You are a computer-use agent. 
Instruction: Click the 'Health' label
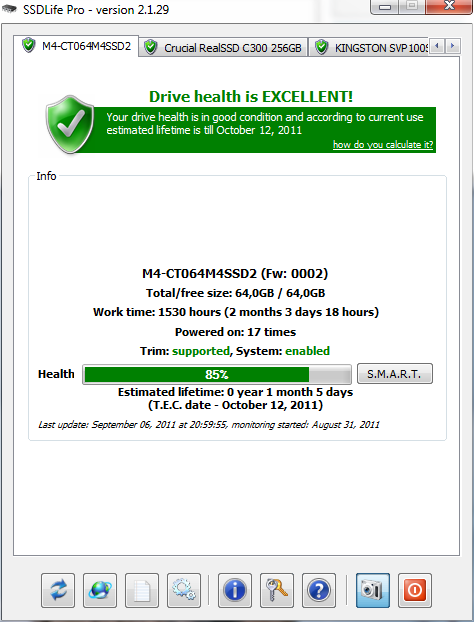[56, 374]
